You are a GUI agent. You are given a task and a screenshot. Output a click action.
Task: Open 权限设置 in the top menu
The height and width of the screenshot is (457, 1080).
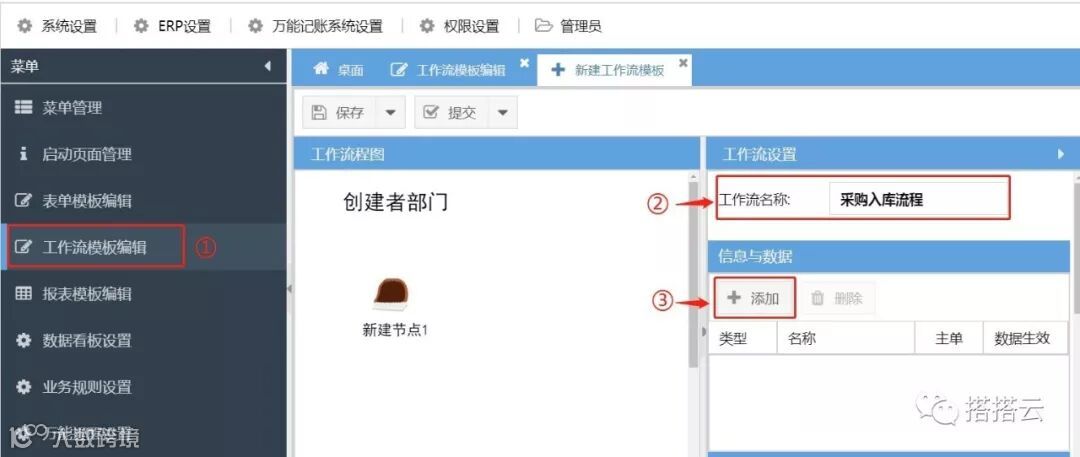460,26
